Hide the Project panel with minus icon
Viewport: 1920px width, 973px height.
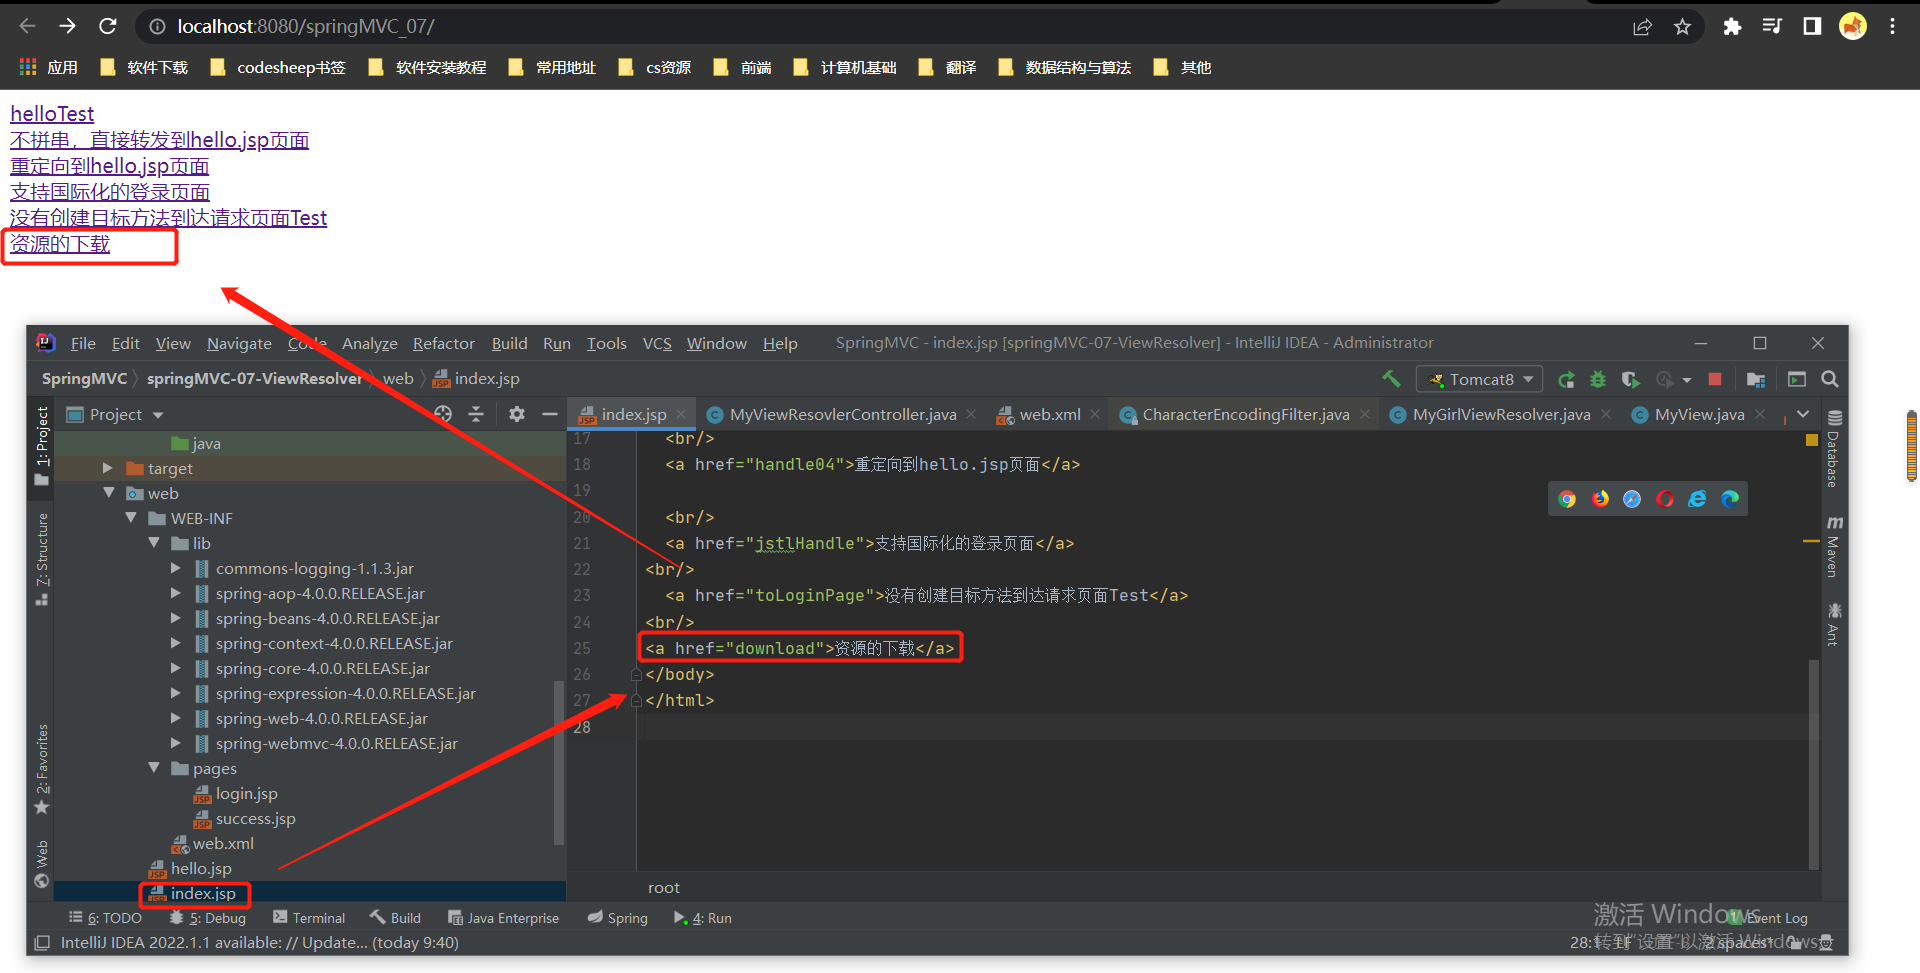[x=549, y=414]
